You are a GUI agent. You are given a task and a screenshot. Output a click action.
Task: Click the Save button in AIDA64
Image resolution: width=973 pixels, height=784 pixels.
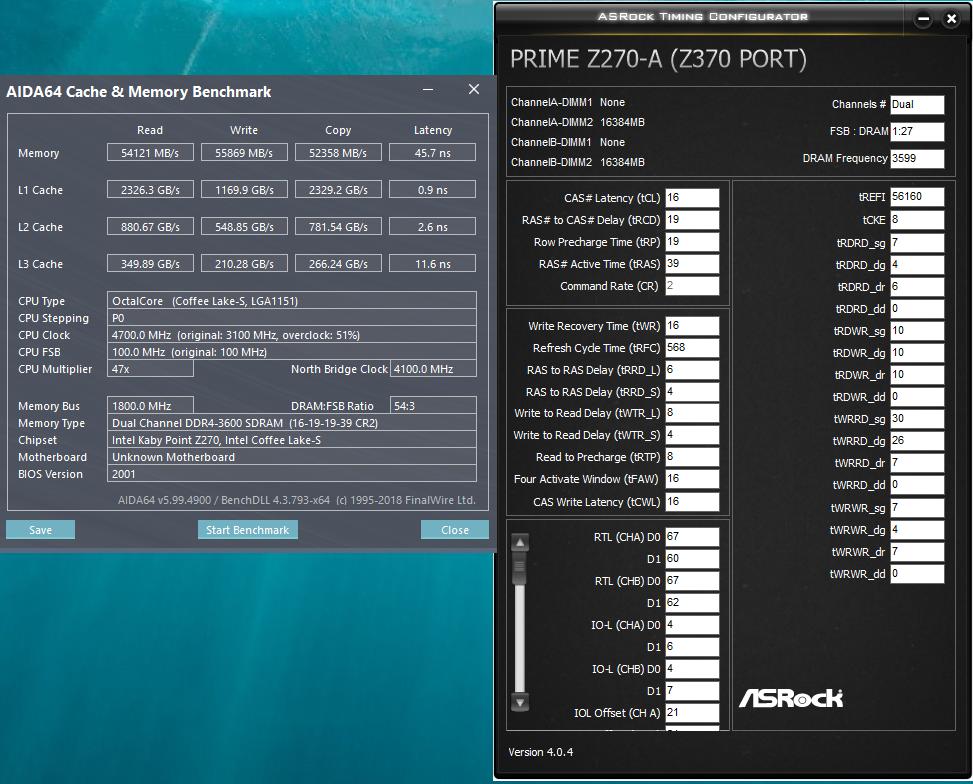tap(40, 529)
